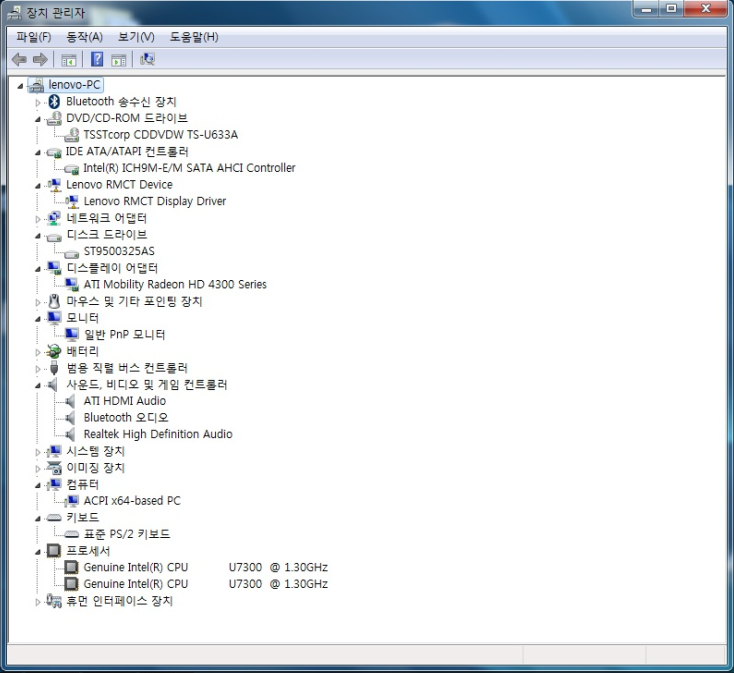
Task: Click the ACPI x64-based PC icon
Action: 72,501
